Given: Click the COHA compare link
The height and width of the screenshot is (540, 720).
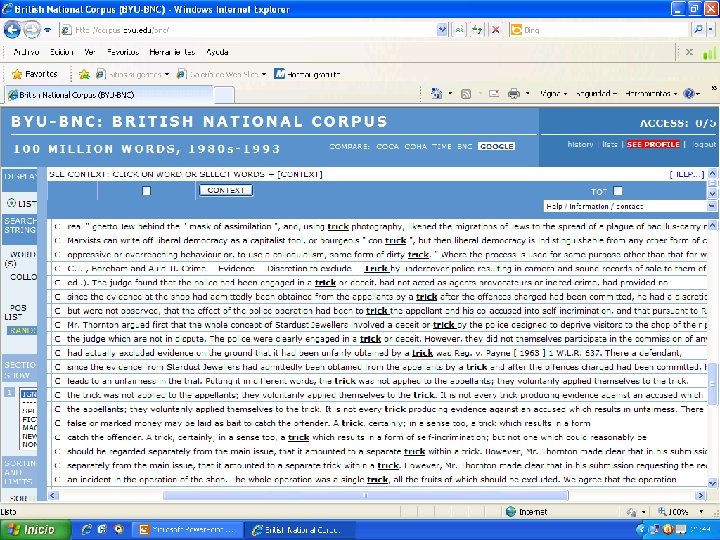Looking at the screenshot, I should pyautogui.click(x=416, y=146).
